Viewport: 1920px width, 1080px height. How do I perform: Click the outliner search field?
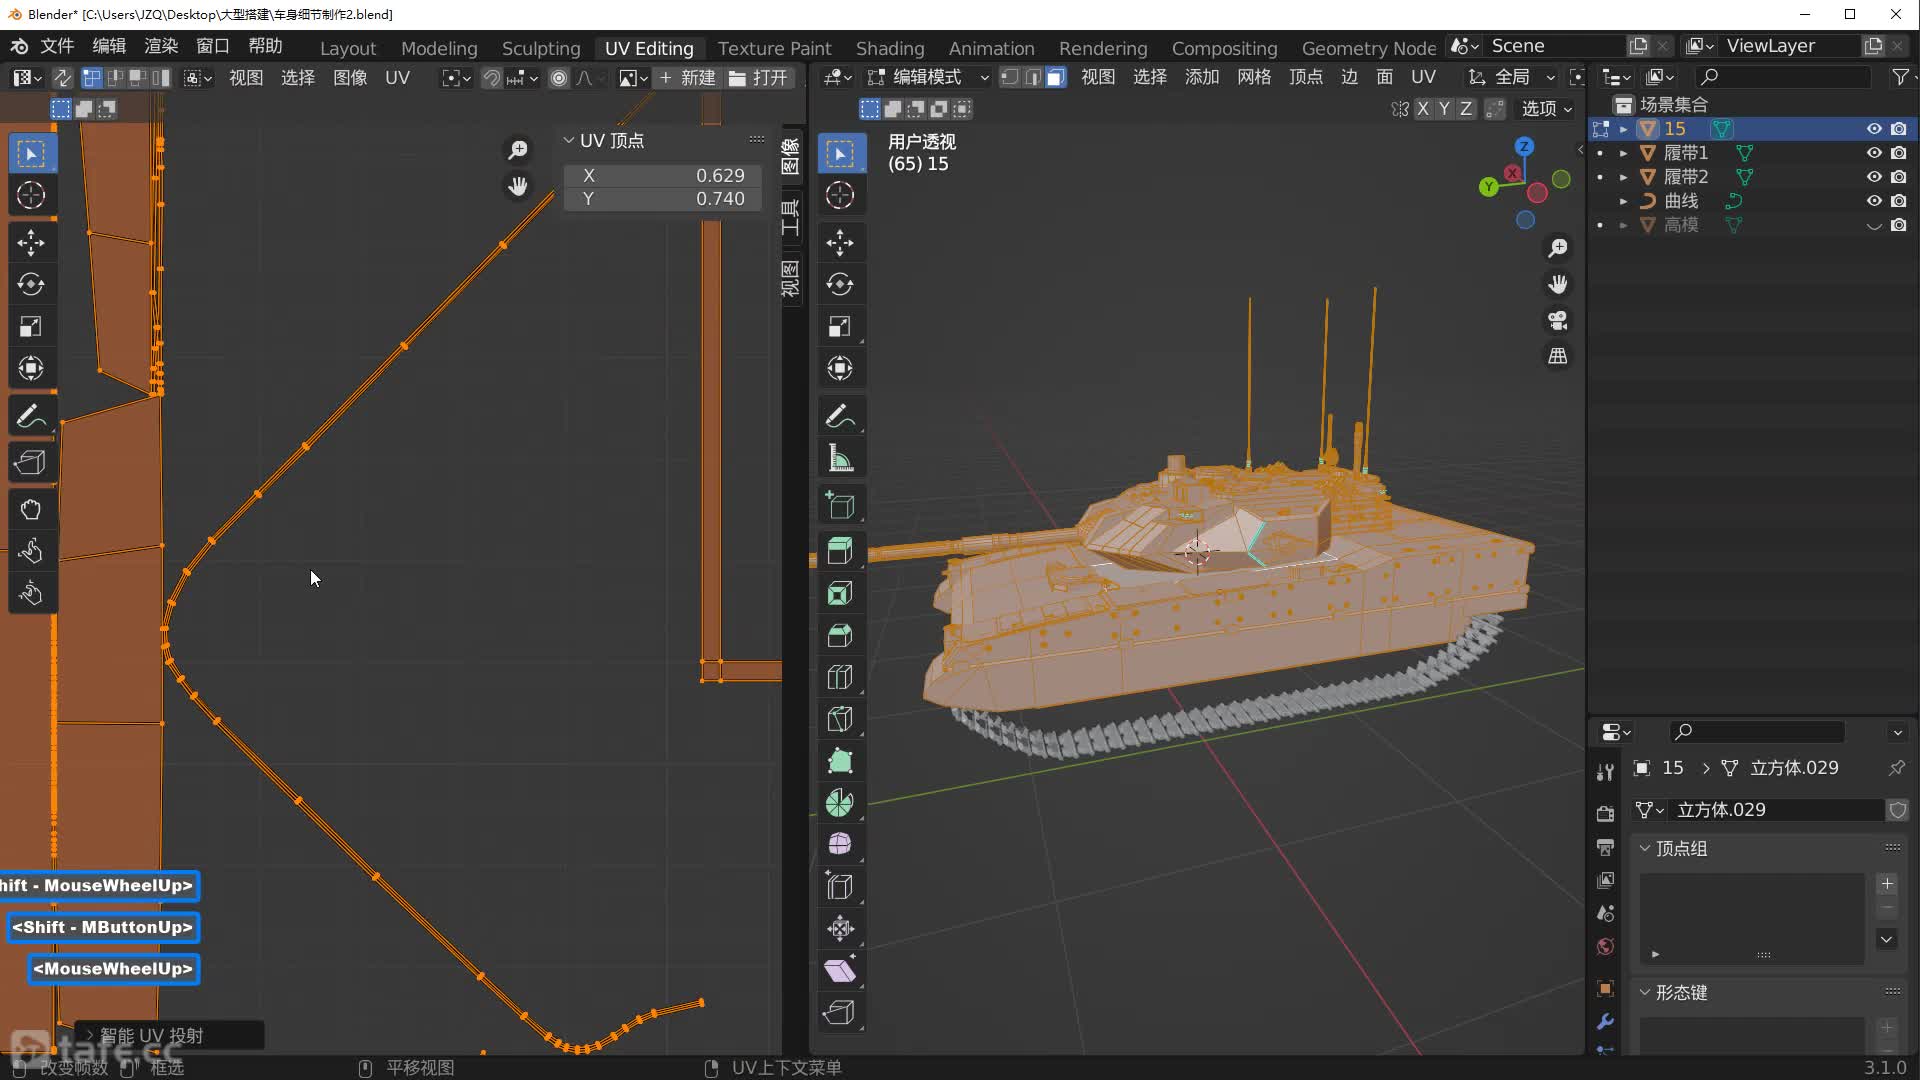(x=1790, y=76)
